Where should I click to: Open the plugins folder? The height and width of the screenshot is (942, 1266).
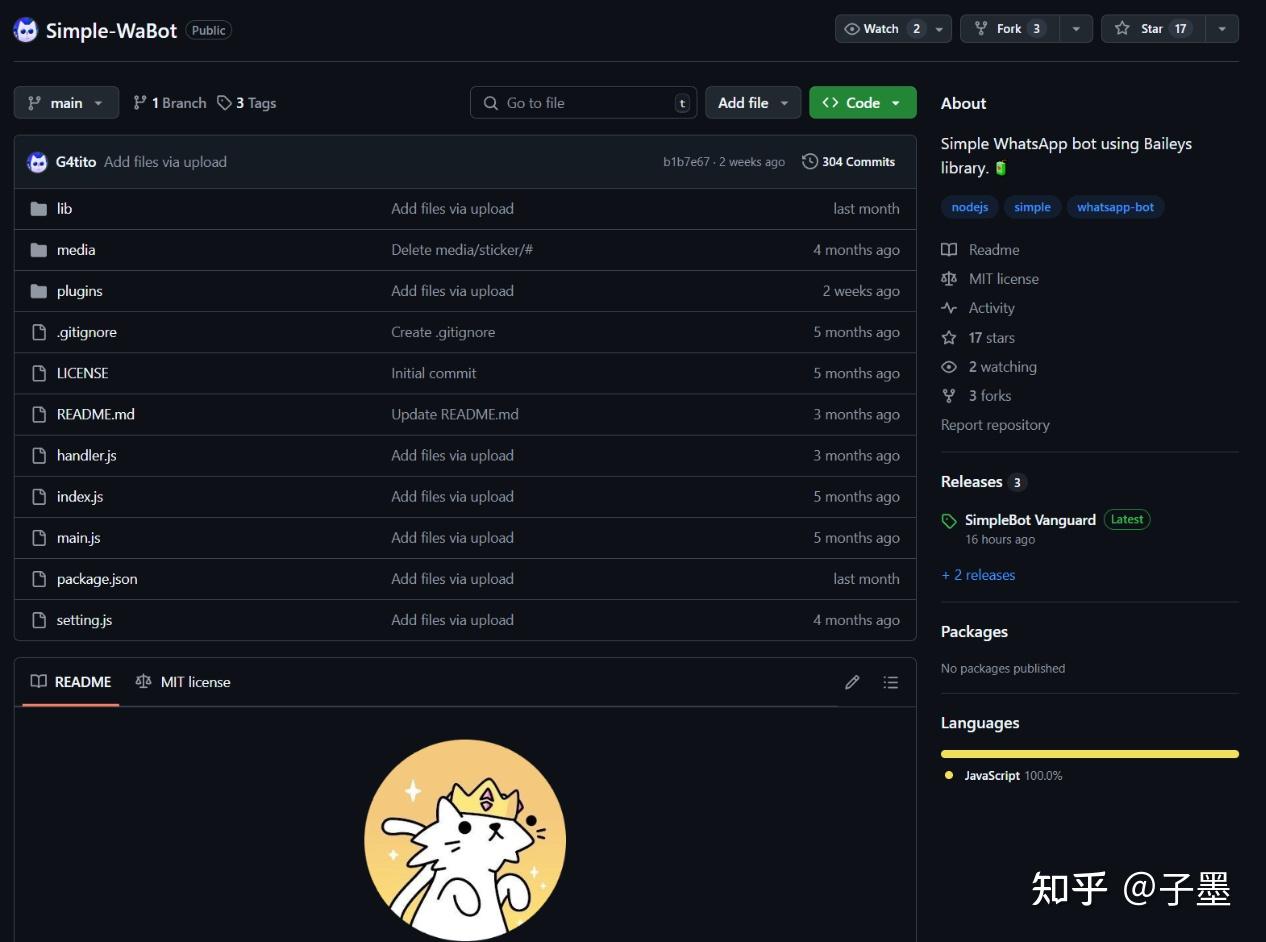80,291
